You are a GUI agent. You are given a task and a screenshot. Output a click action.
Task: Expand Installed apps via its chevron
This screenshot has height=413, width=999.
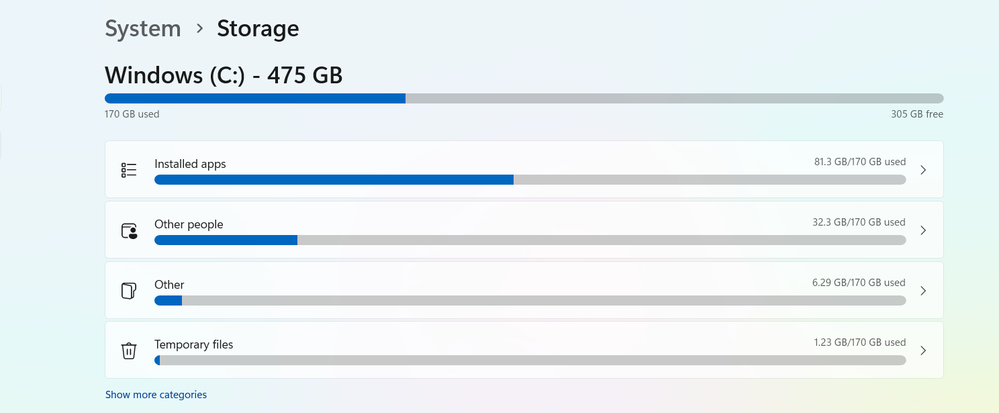[923, 170]
